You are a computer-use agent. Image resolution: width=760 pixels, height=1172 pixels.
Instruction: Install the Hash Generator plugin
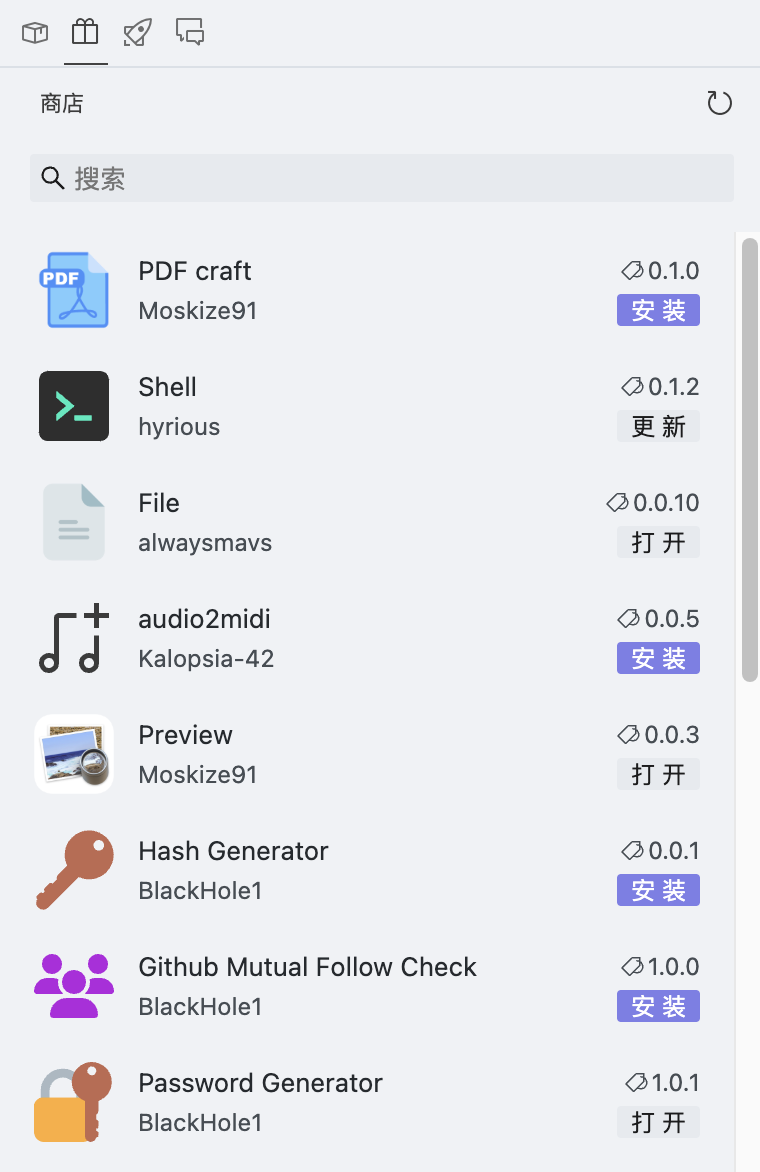point(658,891)
